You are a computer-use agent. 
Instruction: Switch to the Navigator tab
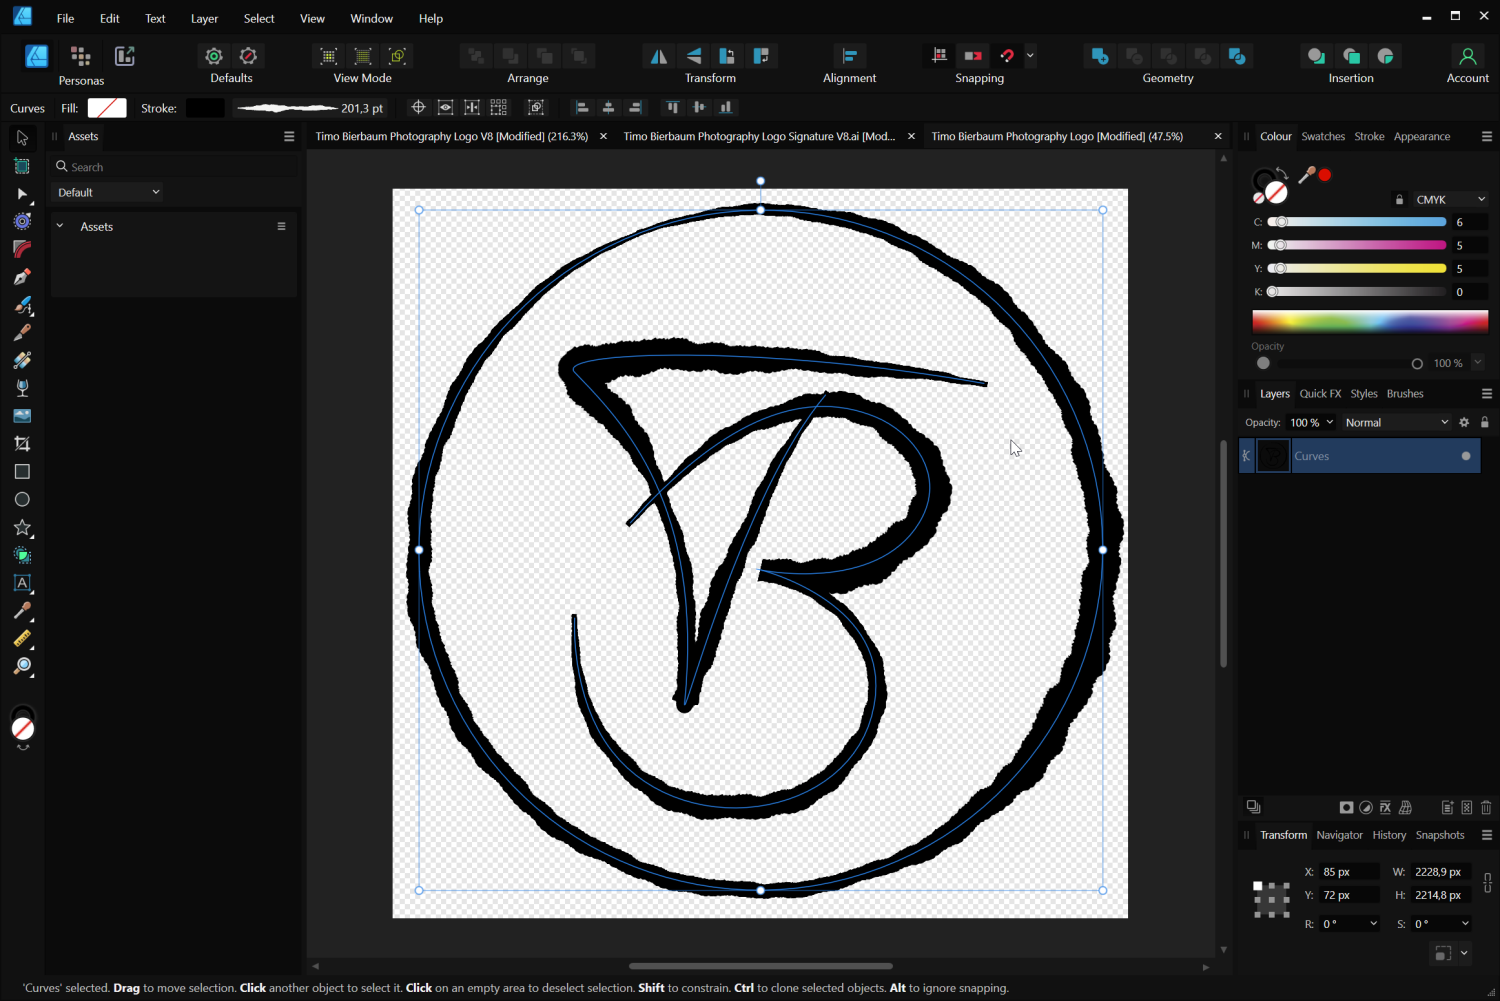click(x=1339, y=835)
